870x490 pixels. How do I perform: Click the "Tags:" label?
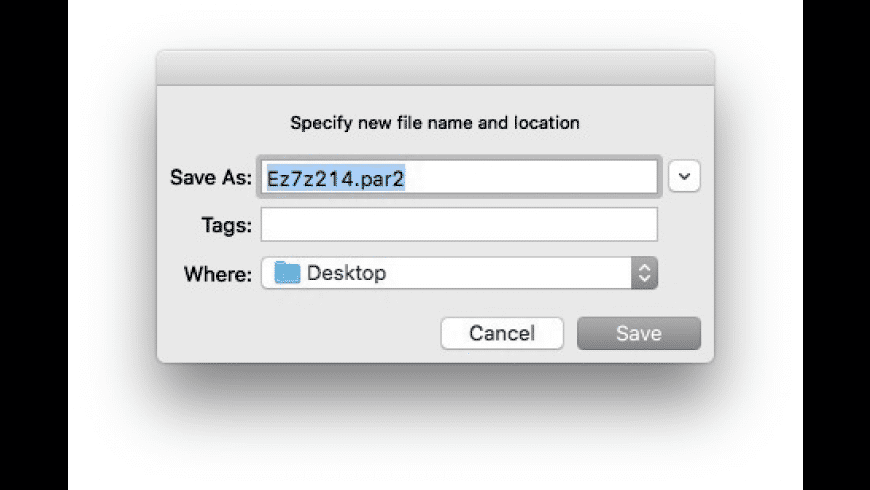225,225
